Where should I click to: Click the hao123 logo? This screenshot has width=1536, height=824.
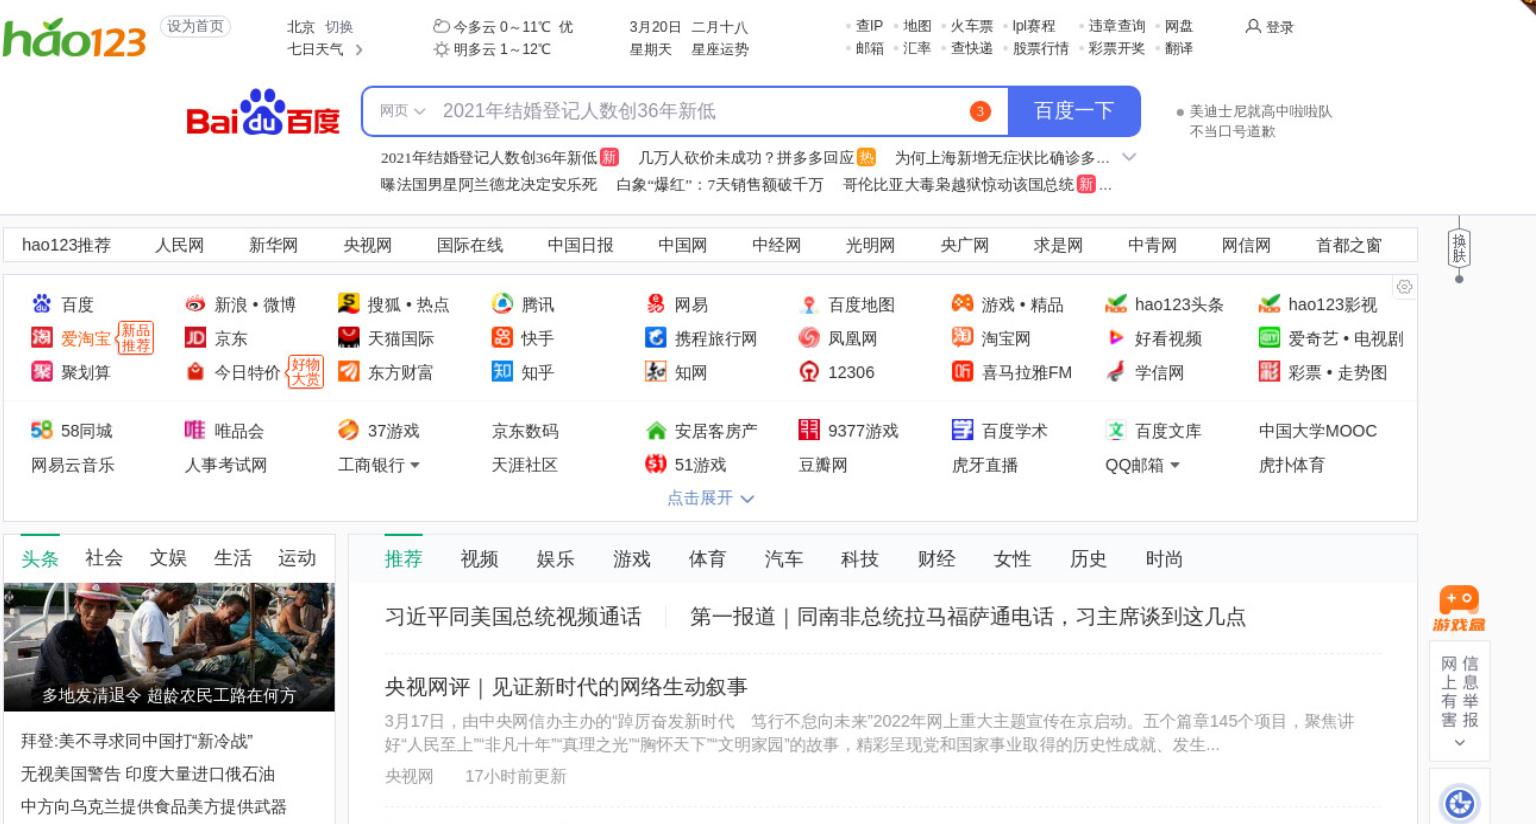(x=74, y=38)
